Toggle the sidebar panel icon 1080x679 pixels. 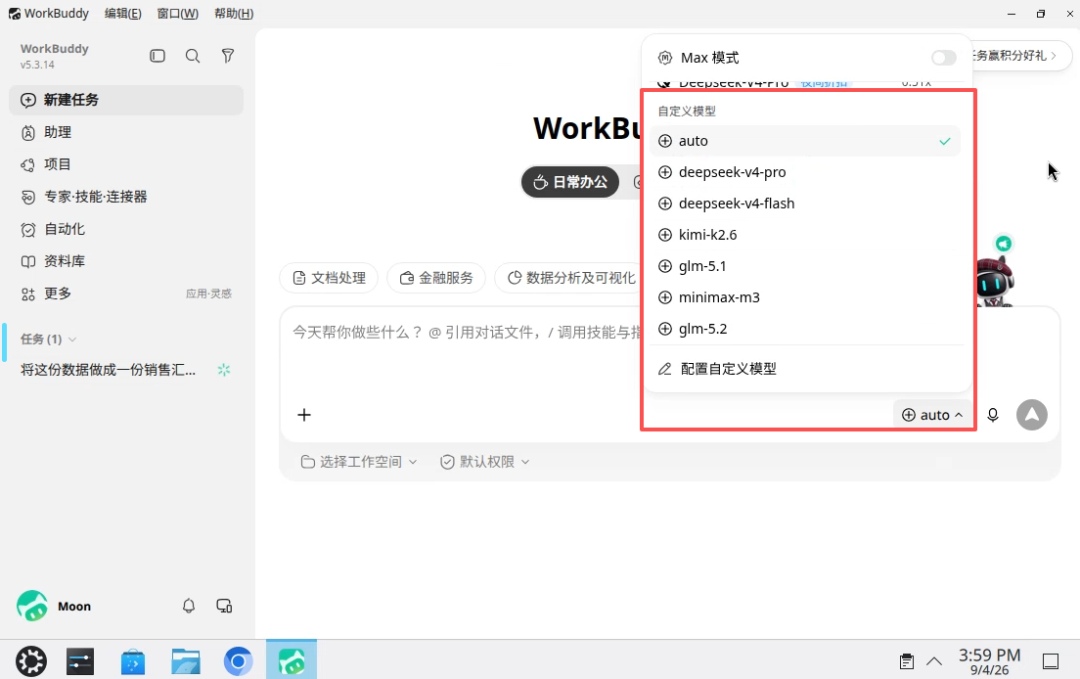(157, 56)
